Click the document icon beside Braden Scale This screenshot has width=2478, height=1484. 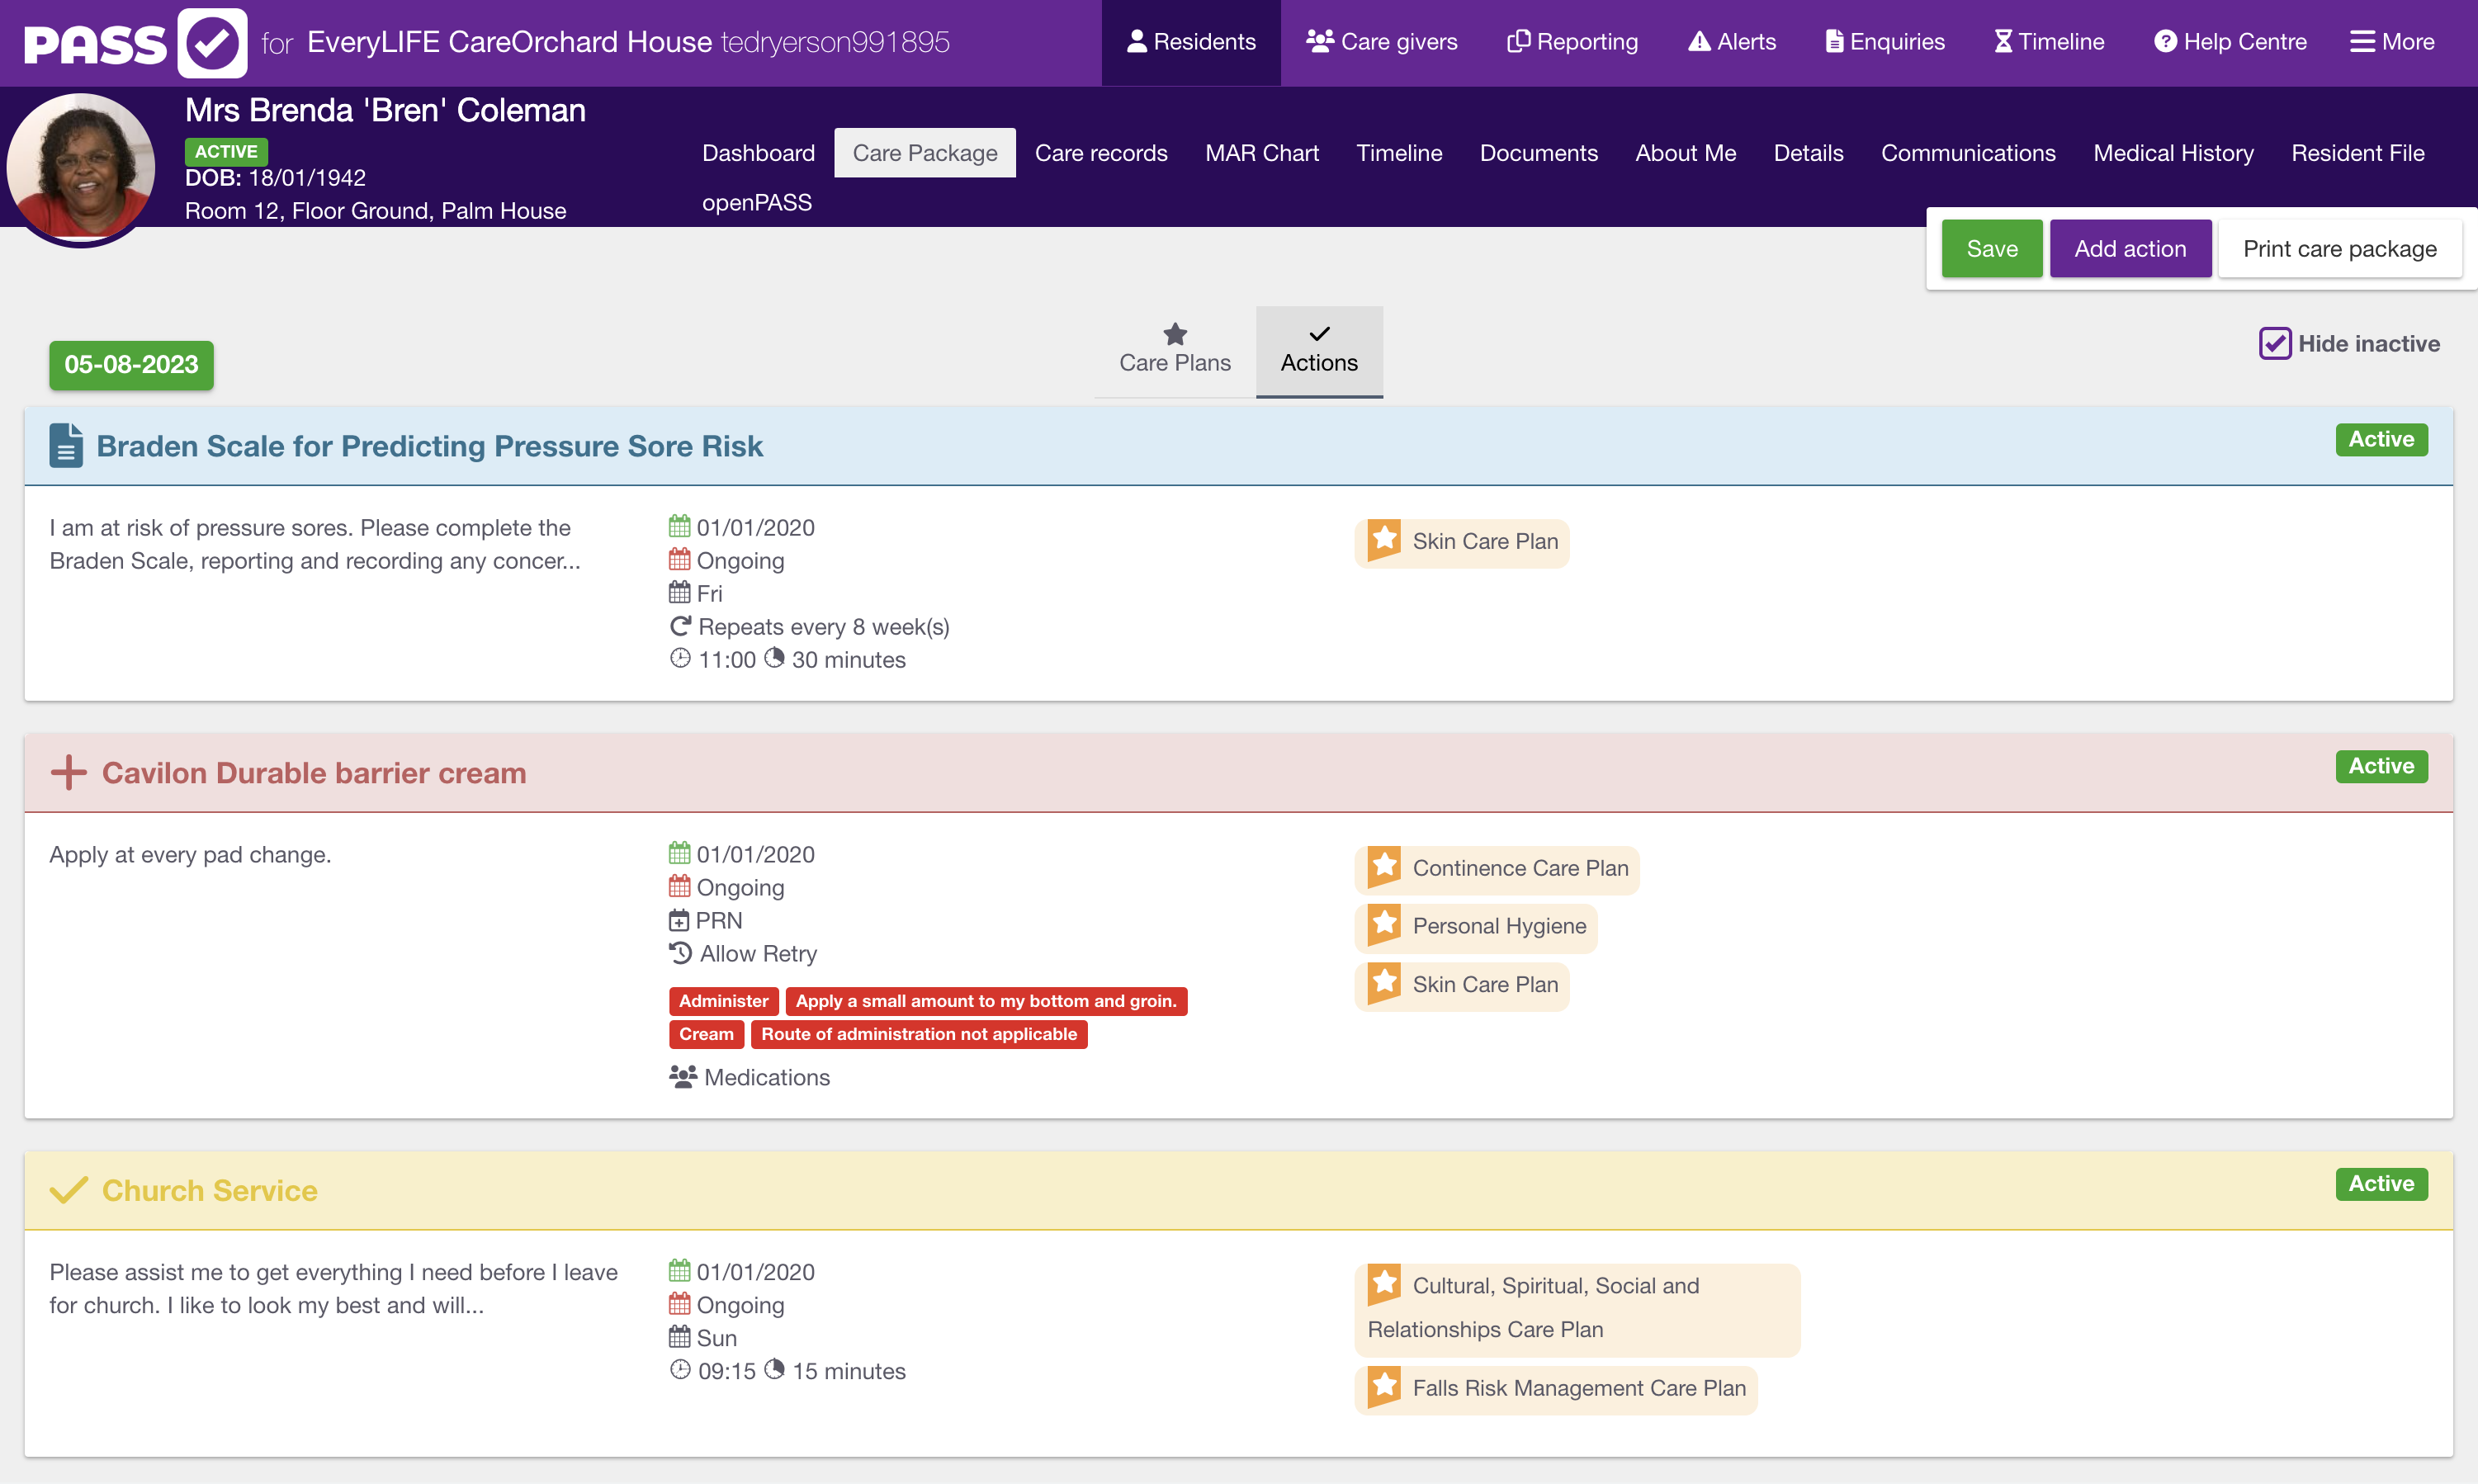(66, 446)
